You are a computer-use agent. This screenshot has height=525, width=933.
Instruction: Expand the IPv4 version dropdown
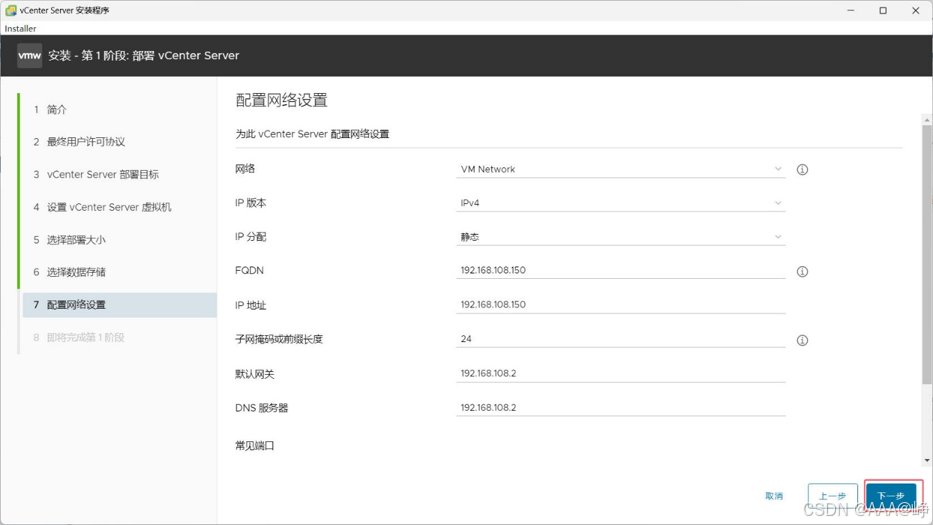pyautogui.click(x=621, y=203)
